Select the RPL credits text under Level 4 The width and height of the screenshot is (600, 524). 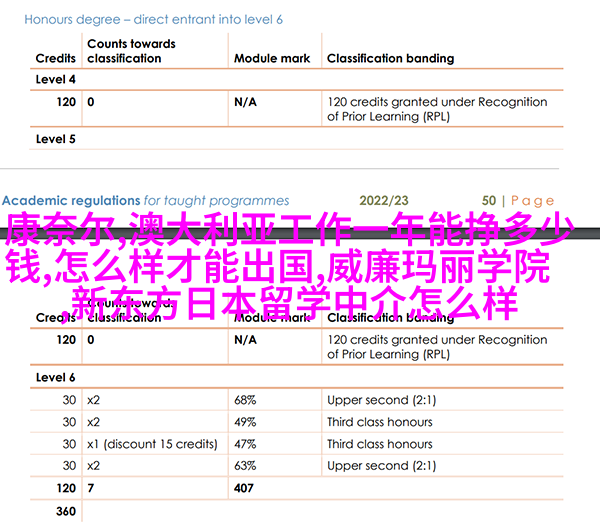point(437,109)
